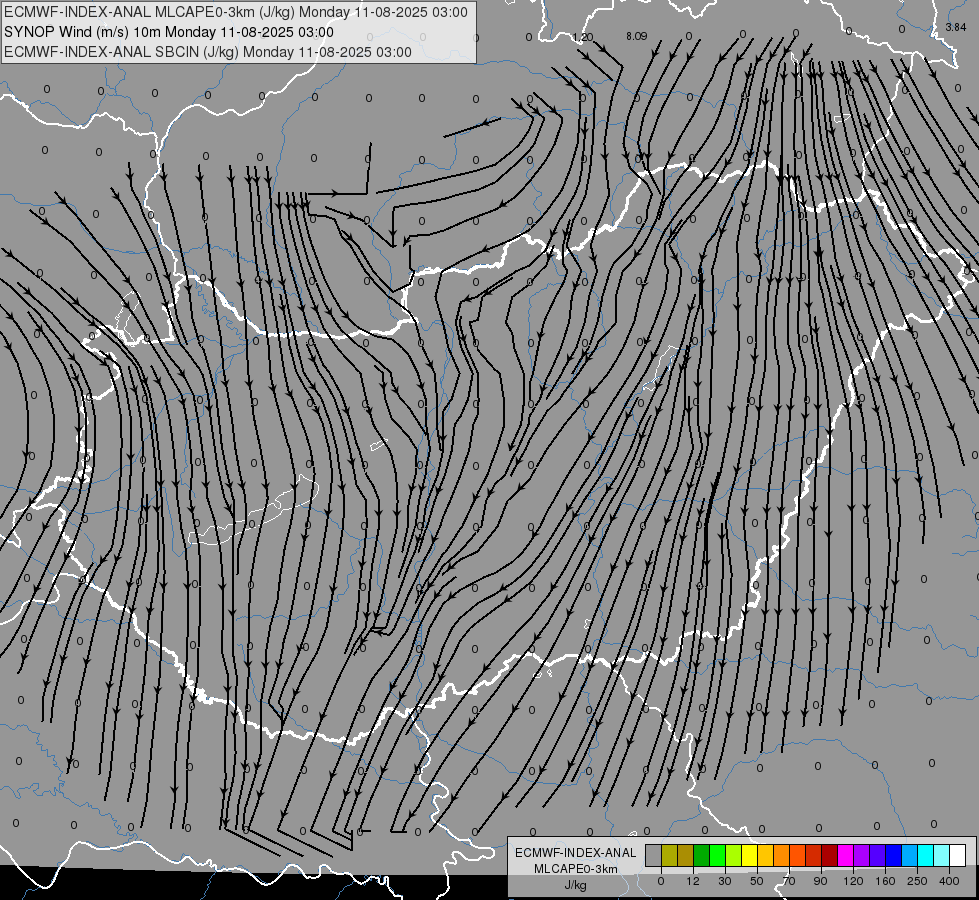Screen dimensions: 979x900
Task: Click the legend tick label 90
Action: pyautogui.click(x=821, y=881)
